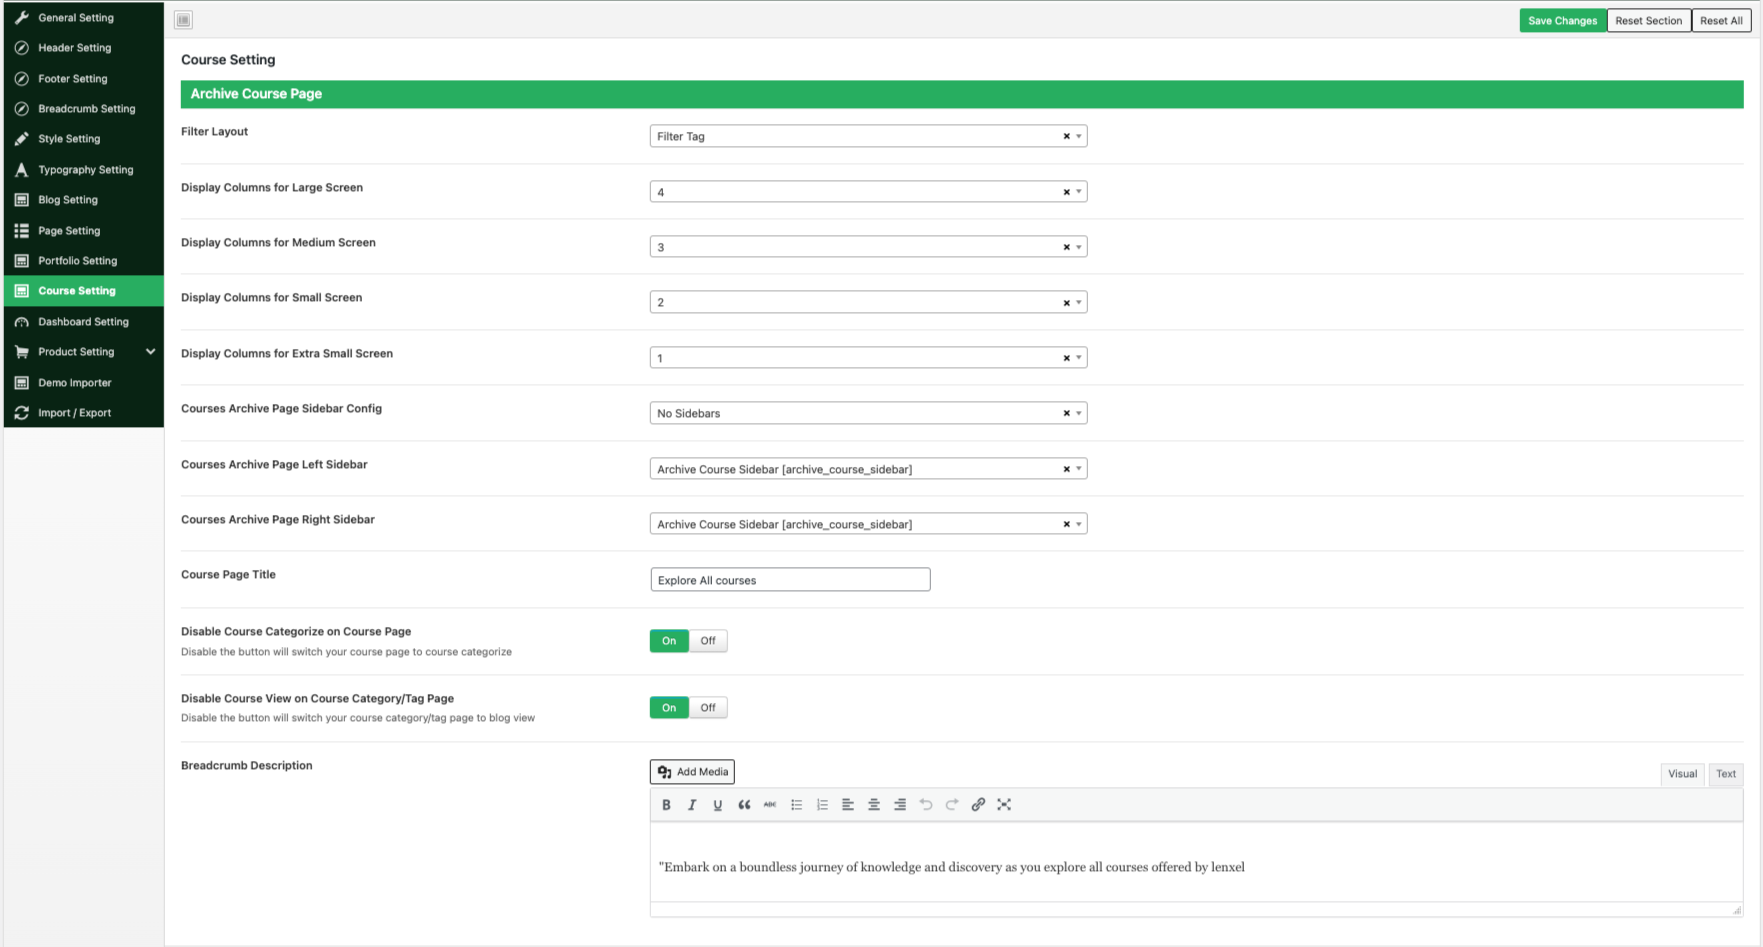
Task: Turn On Disable Course View option
Action: 669,708
